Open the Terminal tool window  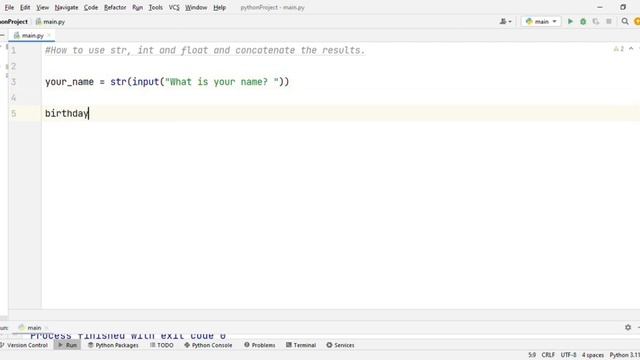(x=301, y=345)
